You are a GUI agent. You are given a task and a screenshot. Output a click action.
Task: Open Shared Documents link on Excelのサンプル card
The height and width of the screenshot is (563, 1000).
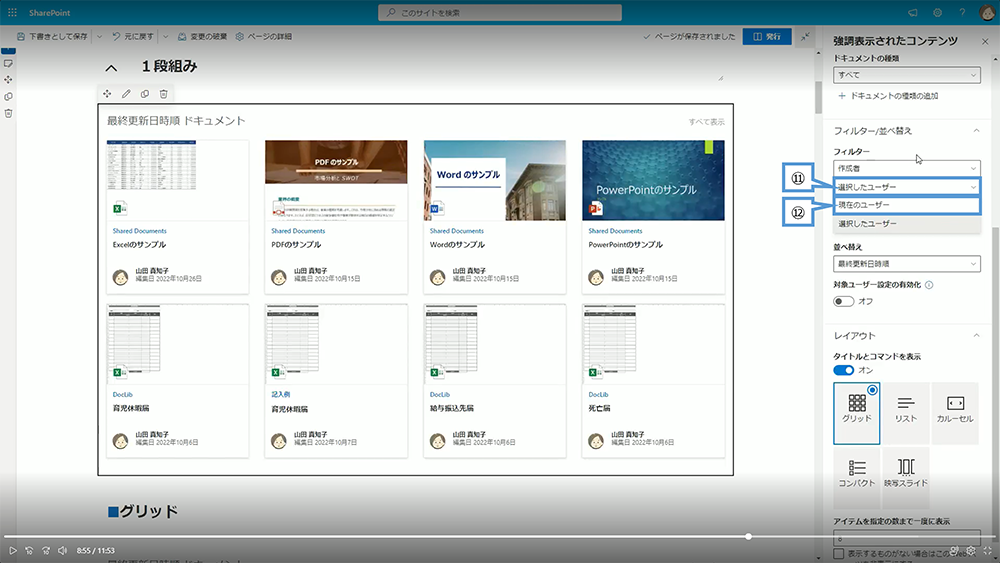(x=140, y=231)
